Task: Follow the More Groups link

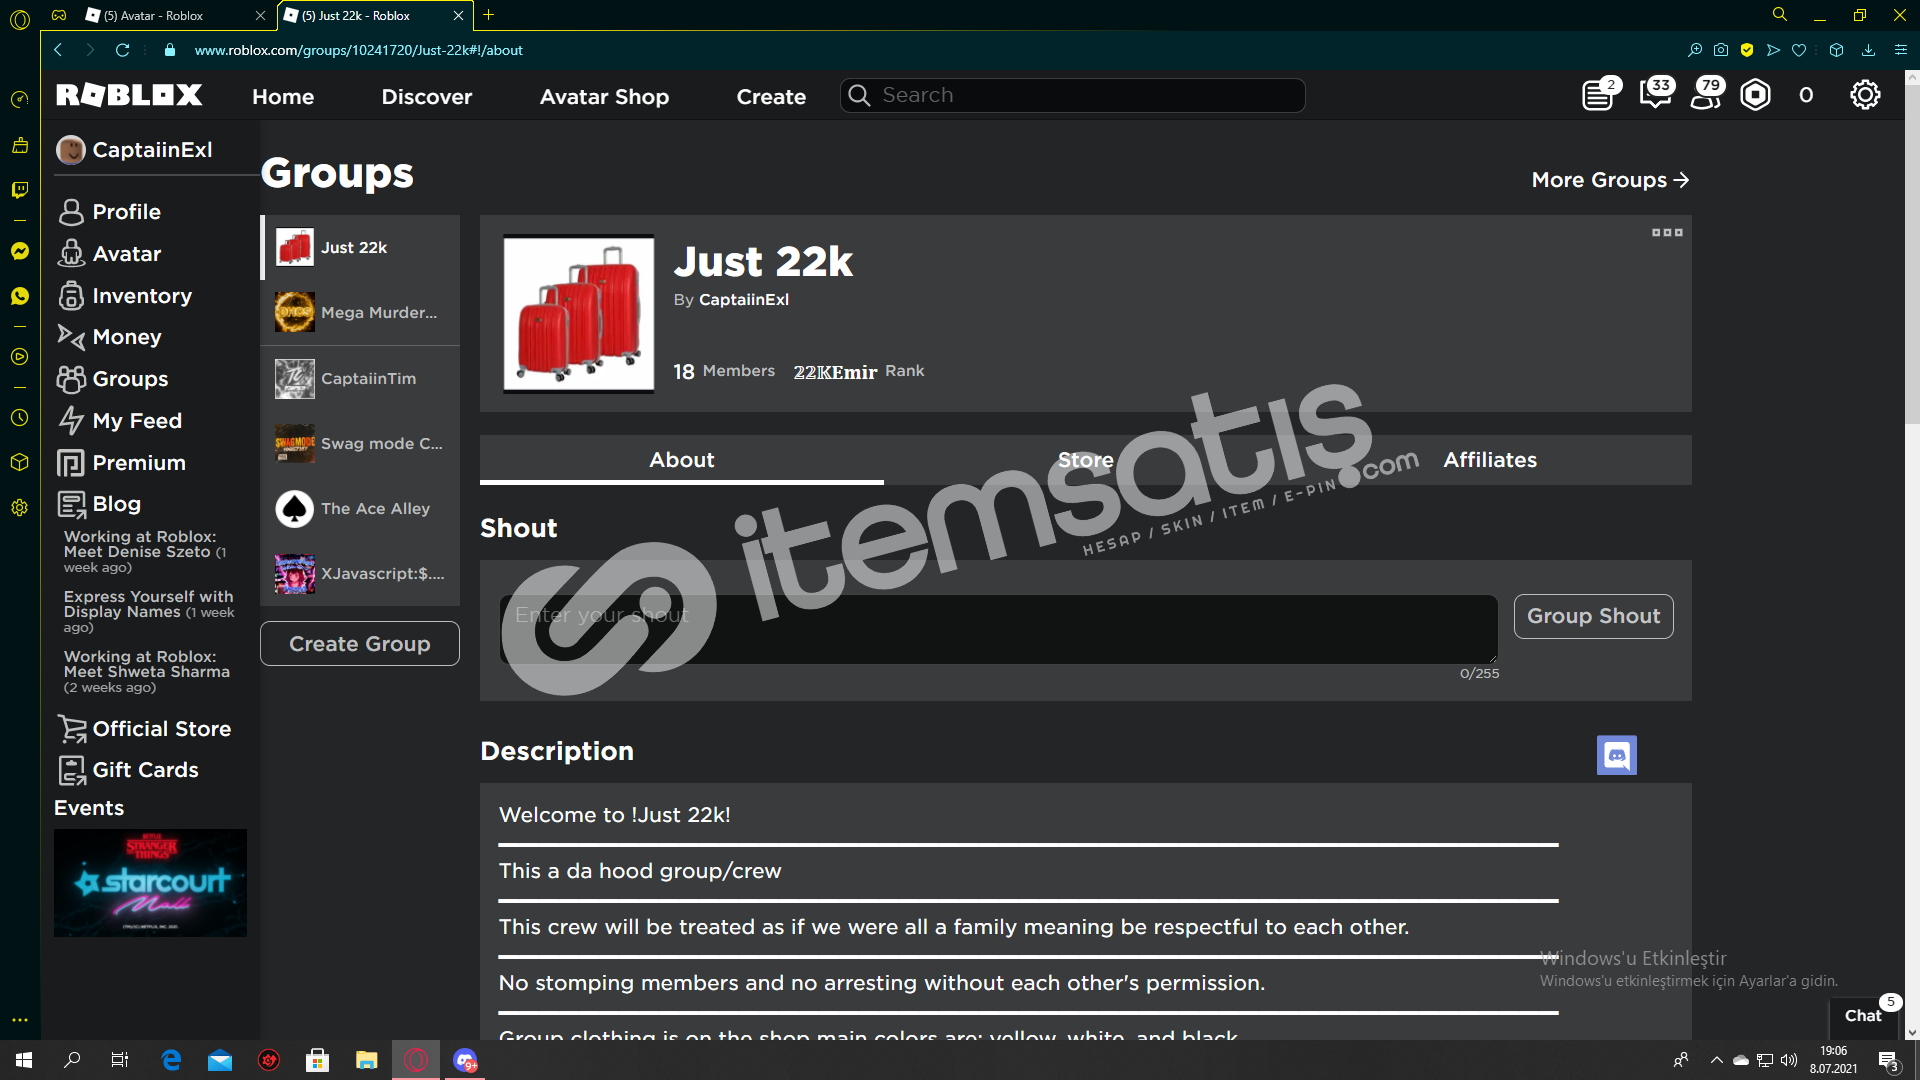Action: pos(1610,180)
